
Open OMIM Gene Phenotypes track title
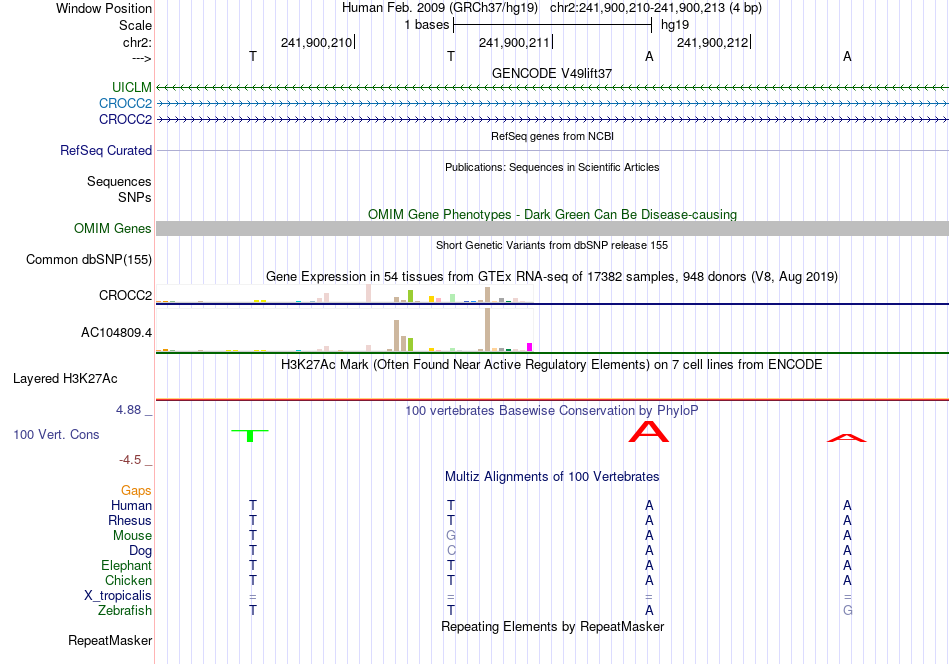tap(552, 214)
